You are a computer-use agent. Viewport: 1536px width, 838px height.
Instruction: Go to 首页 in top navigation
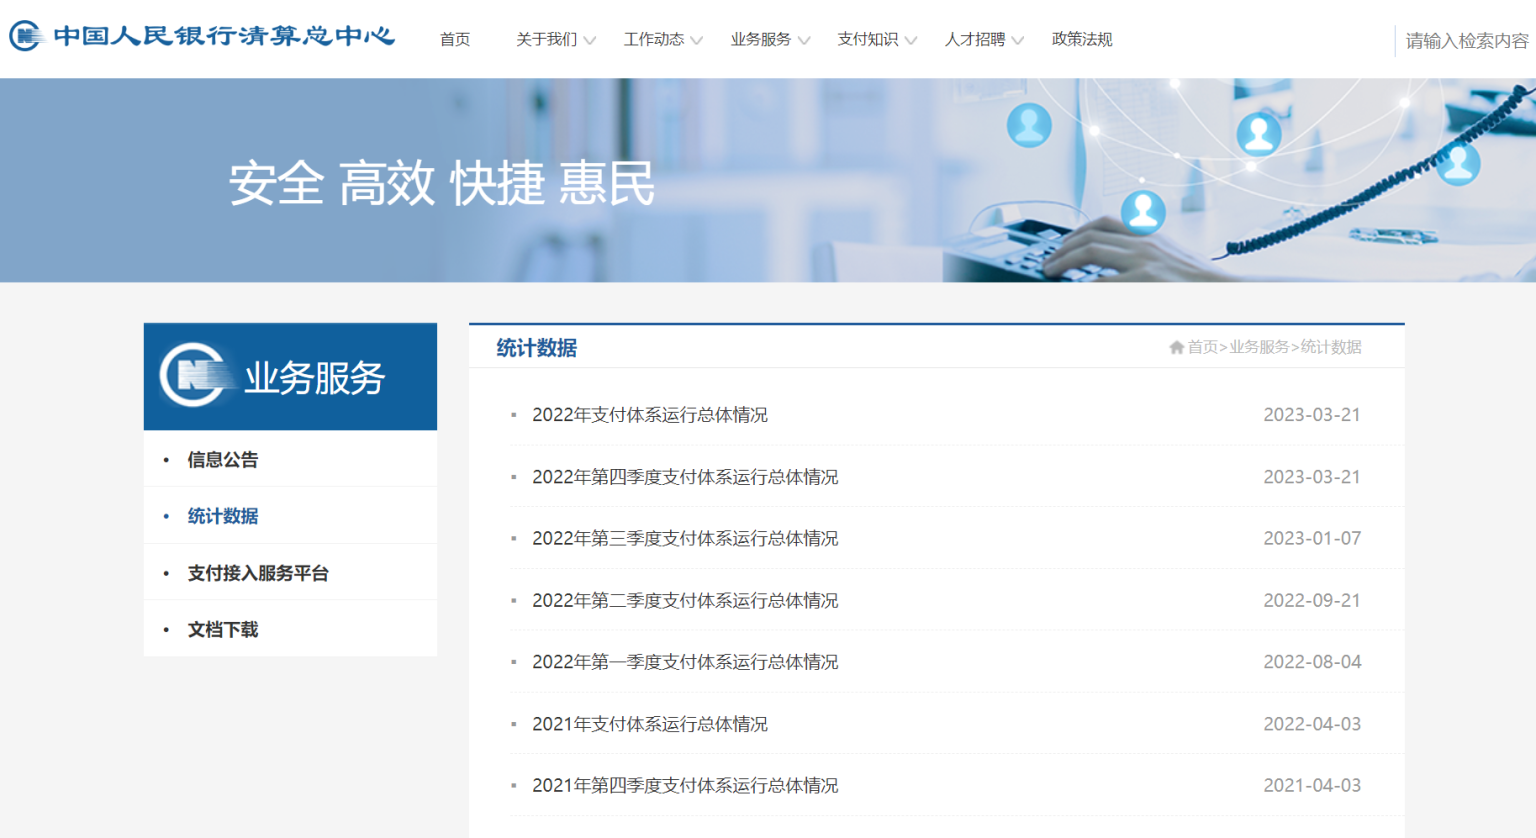pos(455,40)
